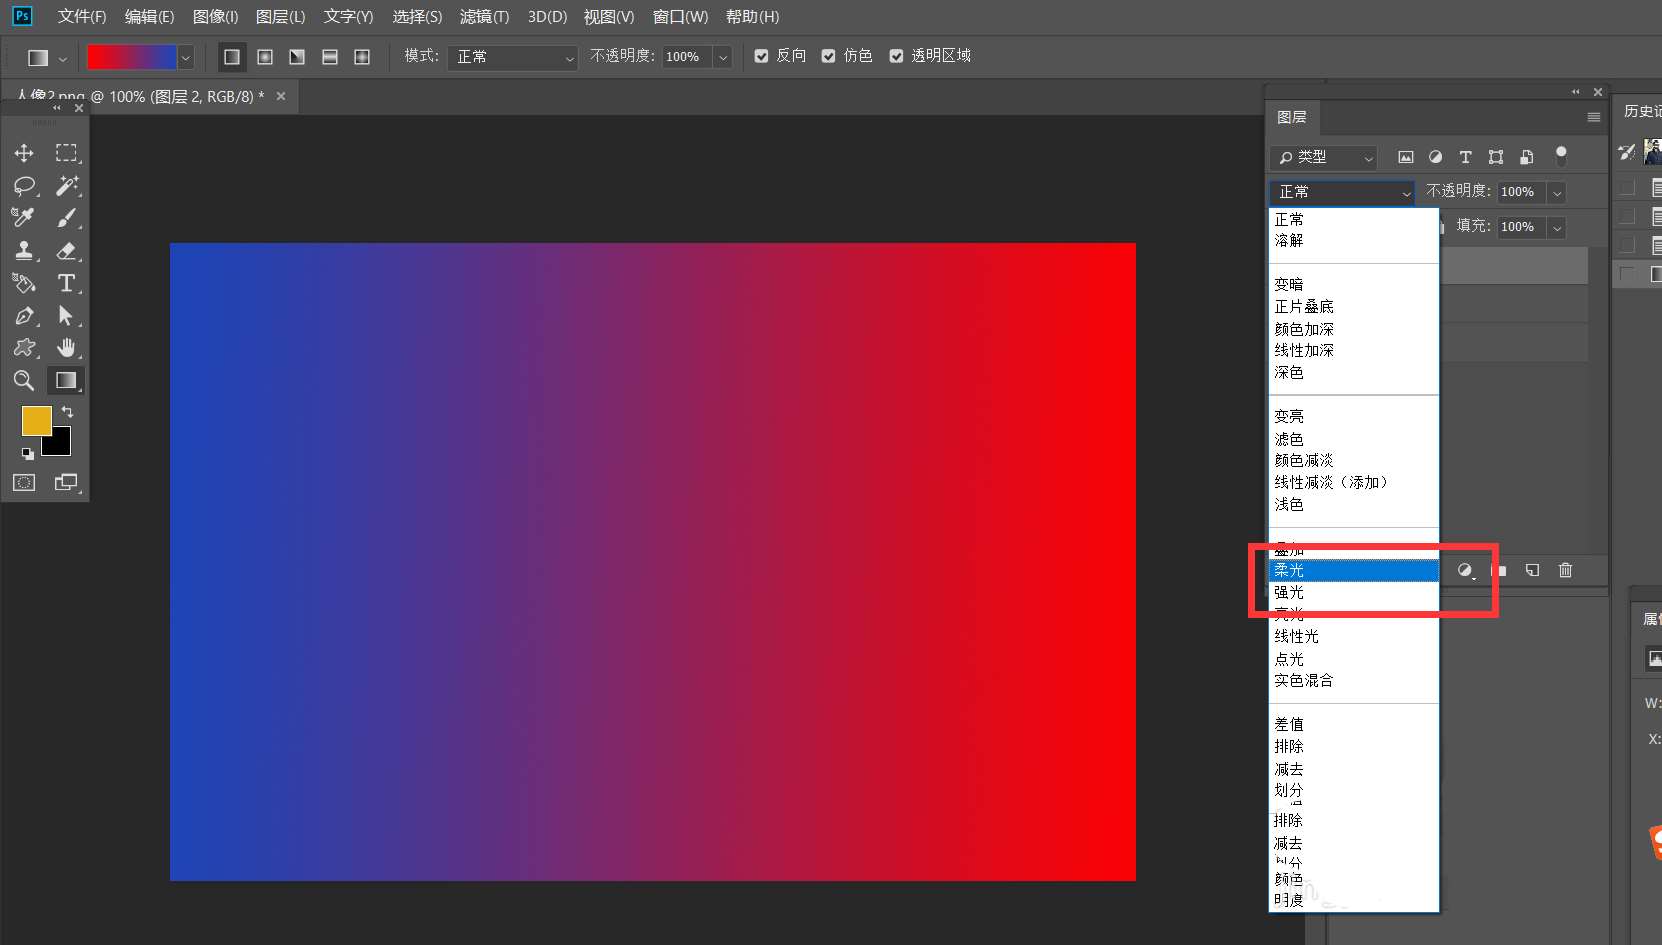This screenshot has height=945, width=1662.
Task: Select the Magic Wand tool
Action: coord(67,185)
